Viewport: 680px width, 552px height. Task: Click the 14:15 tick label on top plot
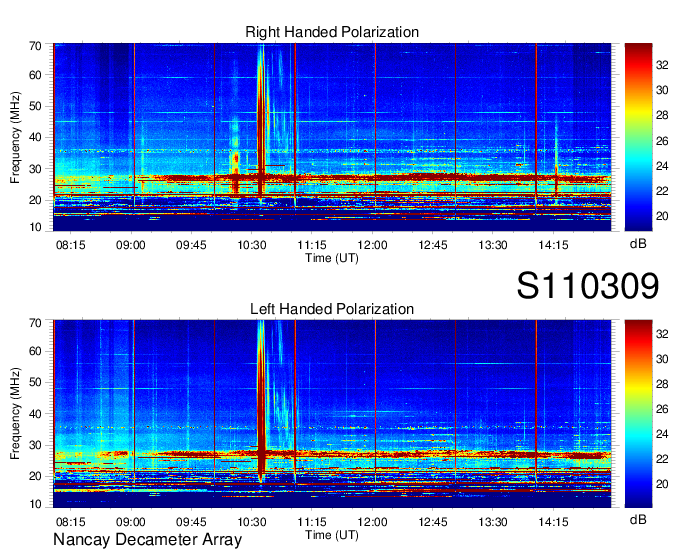click(x=553, y=245)
